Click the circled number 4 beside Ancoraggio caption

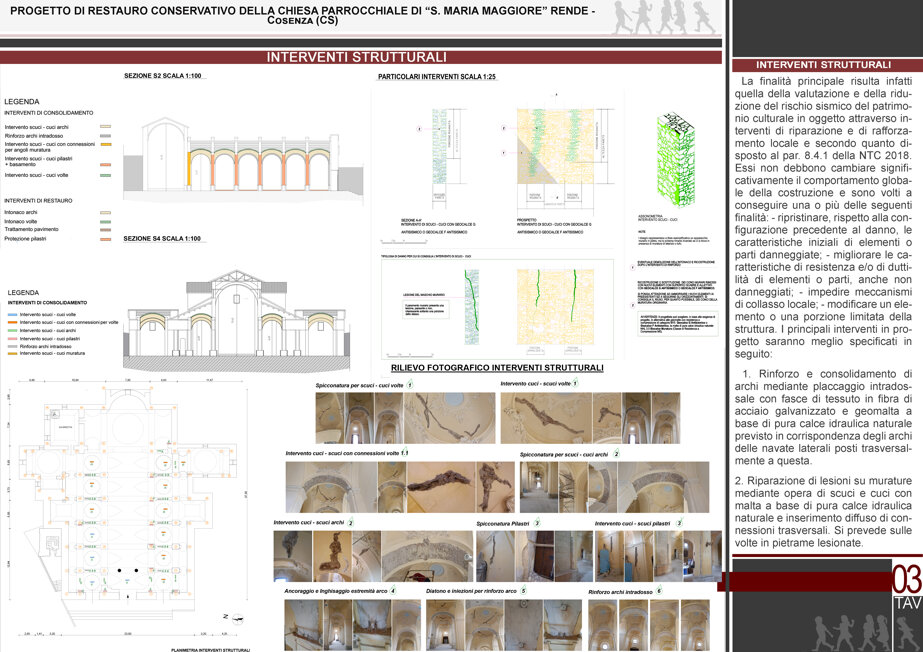[393, 590]
